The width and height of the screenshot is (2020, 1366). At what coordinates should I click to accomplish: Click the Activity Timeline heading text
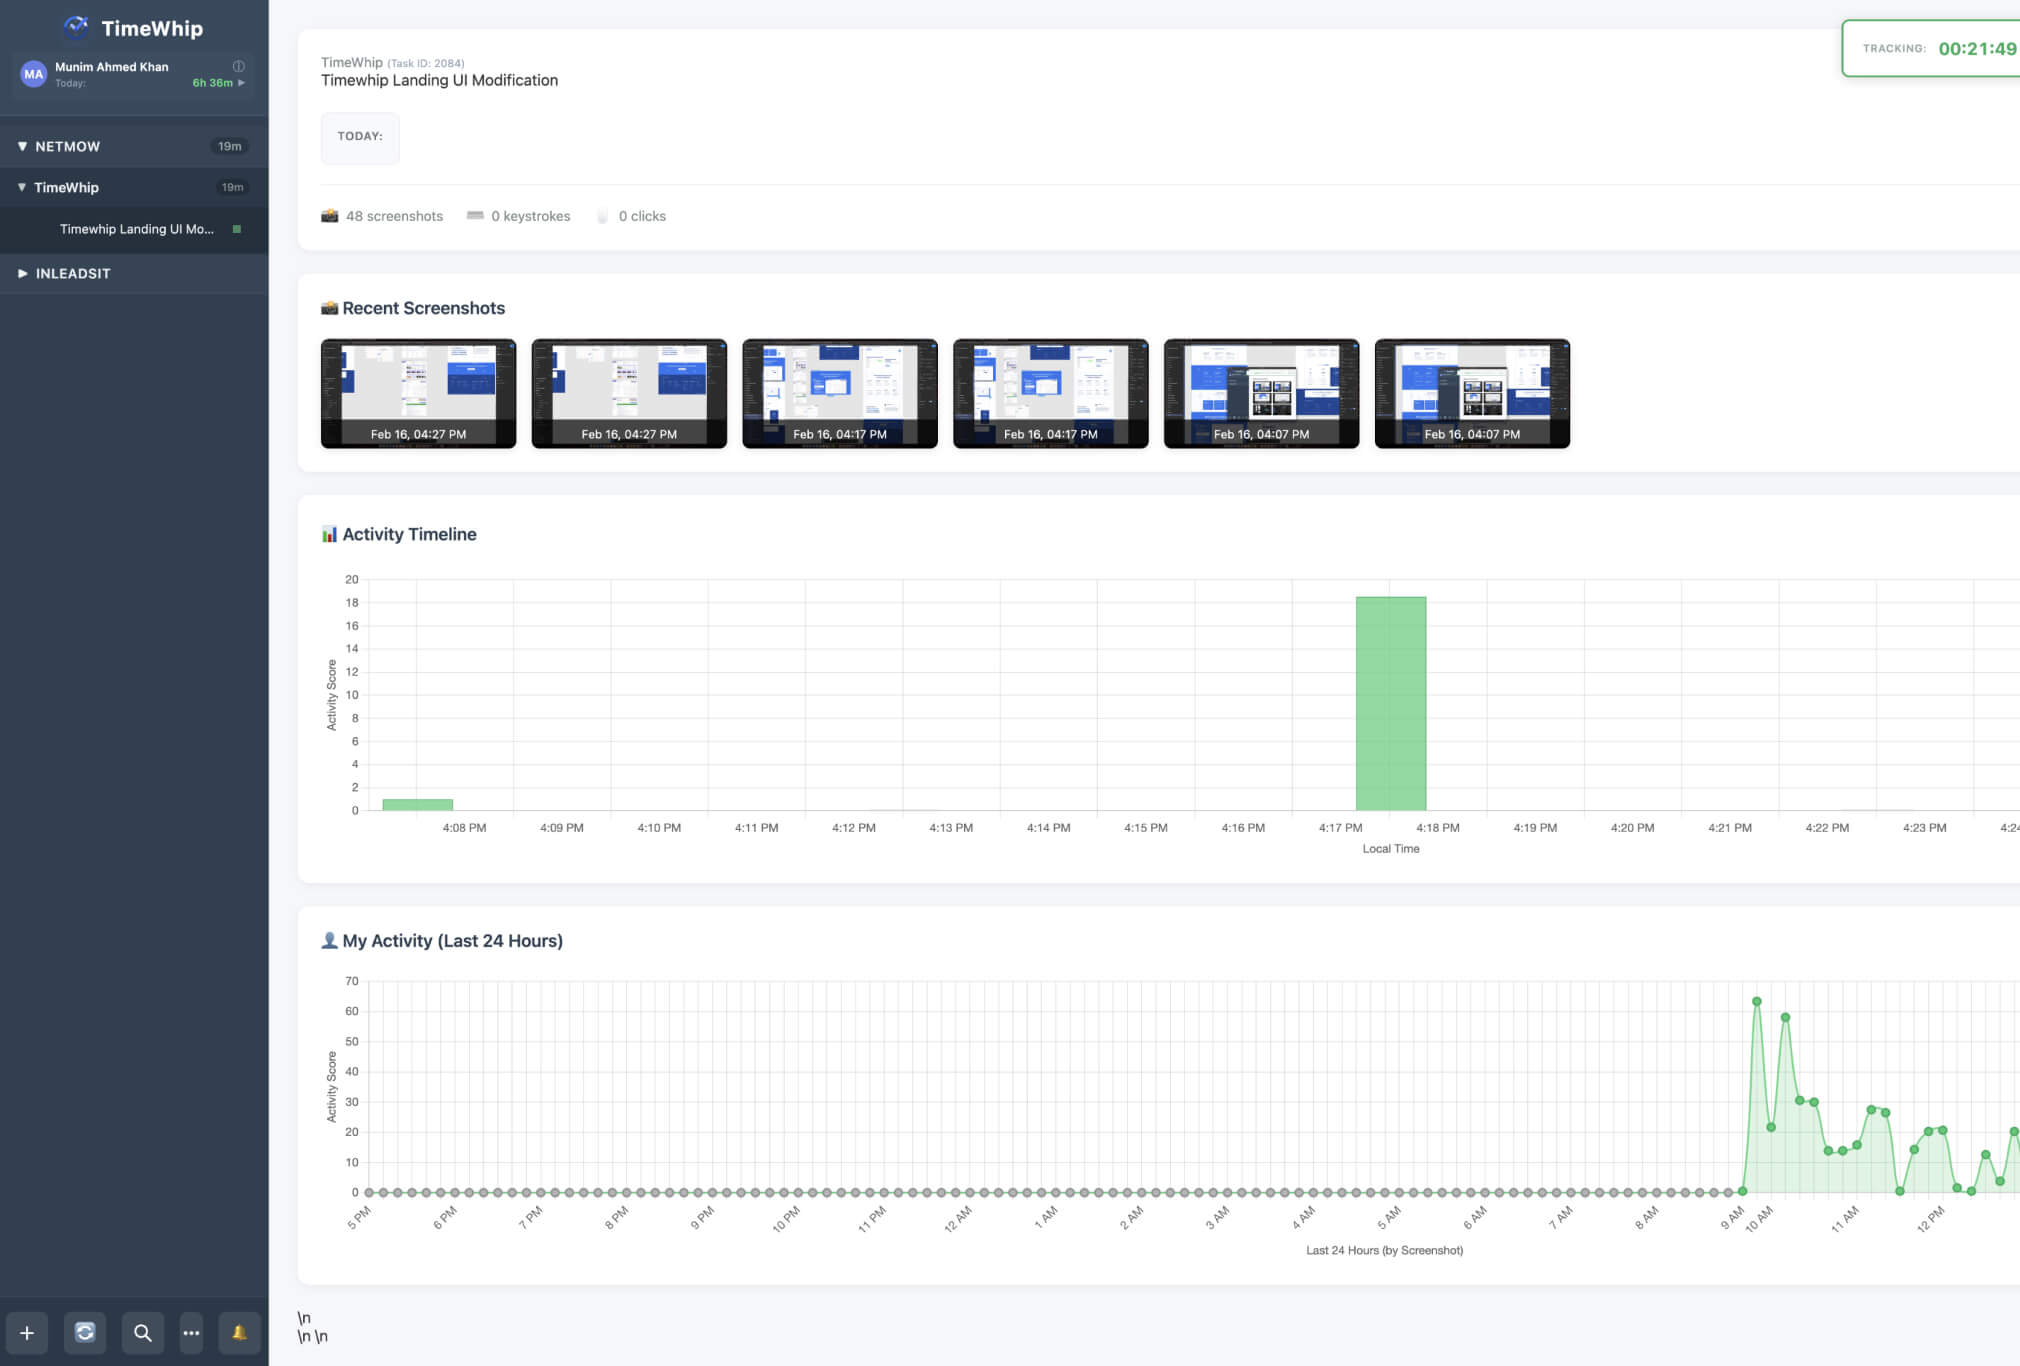410,534
